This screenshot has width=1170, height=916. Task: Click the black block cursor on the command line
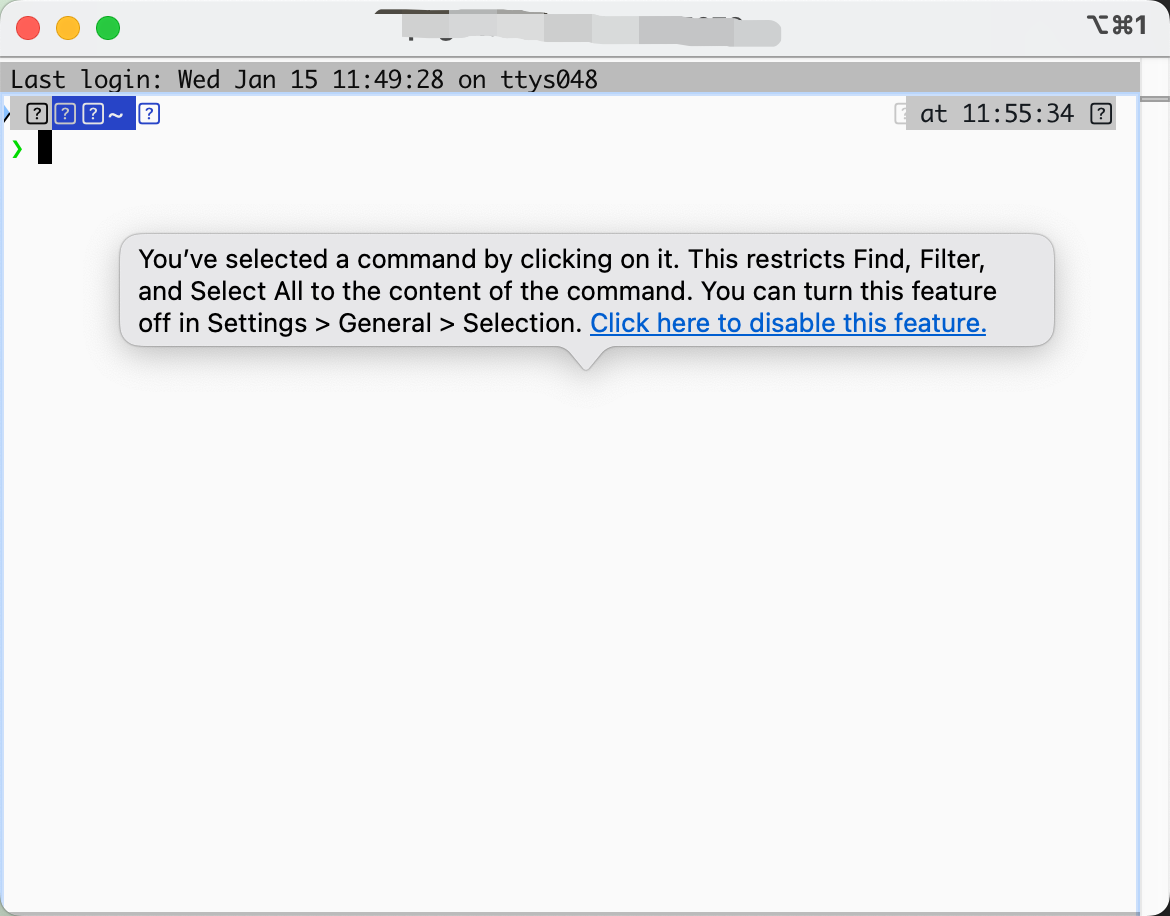(45, 147)
